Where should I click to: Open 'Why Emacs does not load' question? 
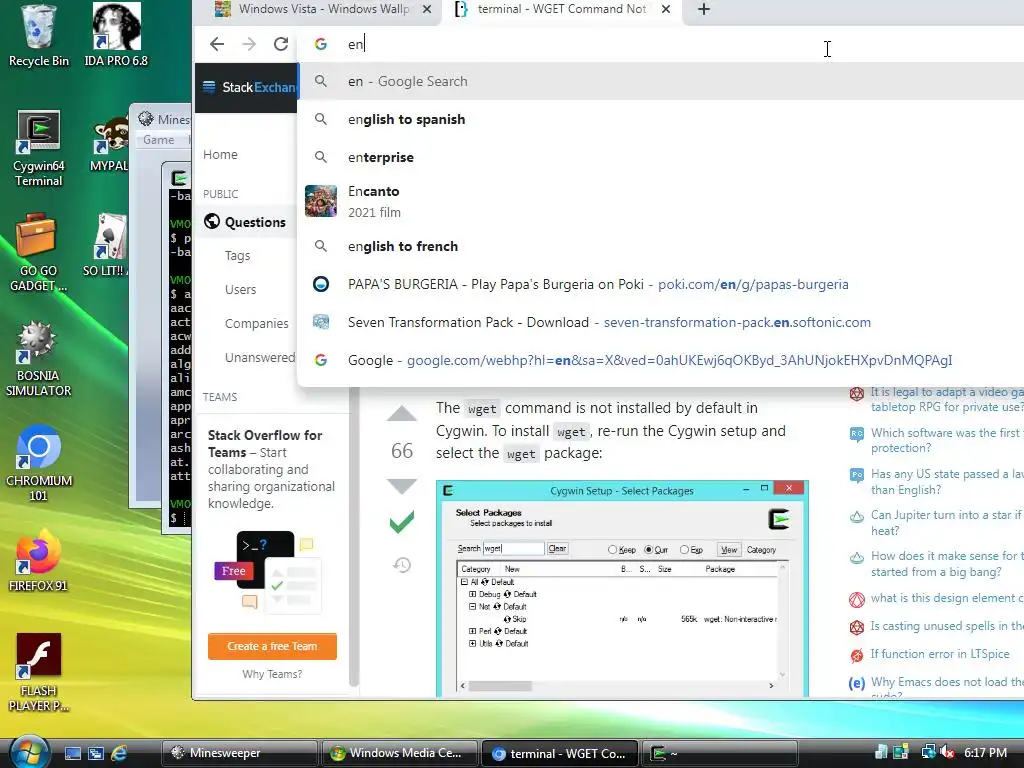pos(946,686)
